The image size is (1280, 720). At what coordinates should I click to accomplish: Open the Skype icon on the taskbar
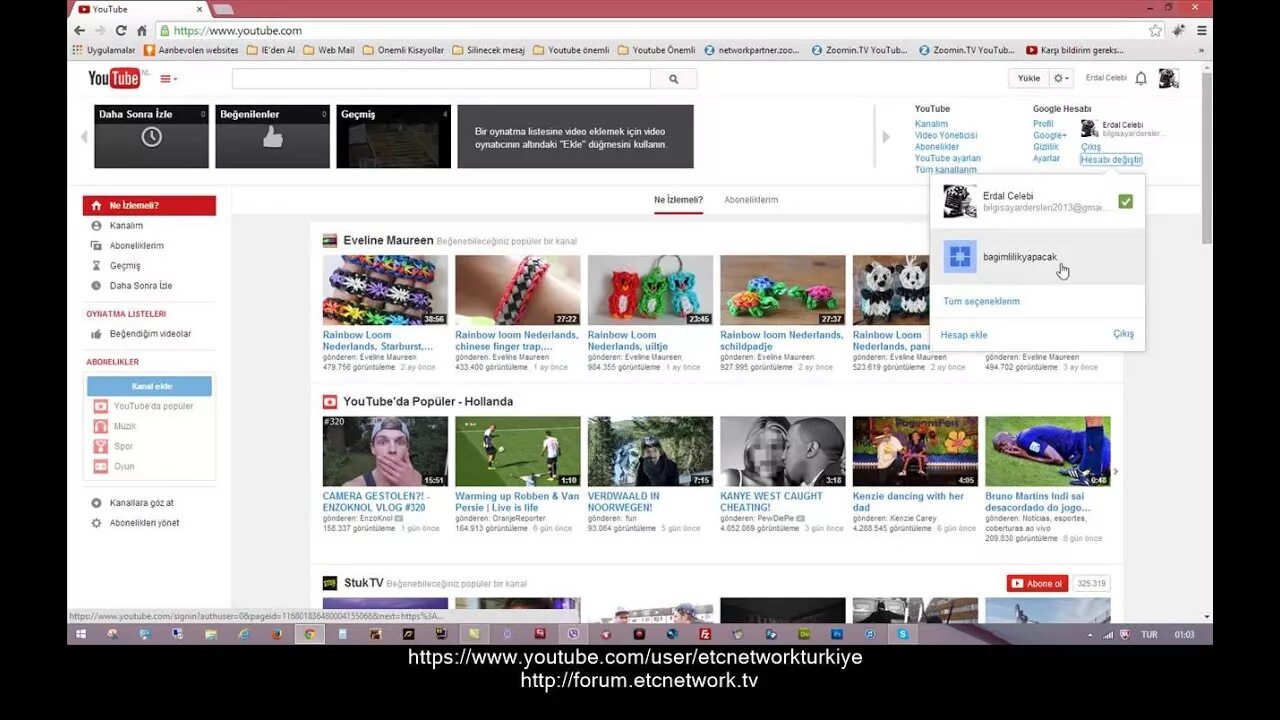902,634
